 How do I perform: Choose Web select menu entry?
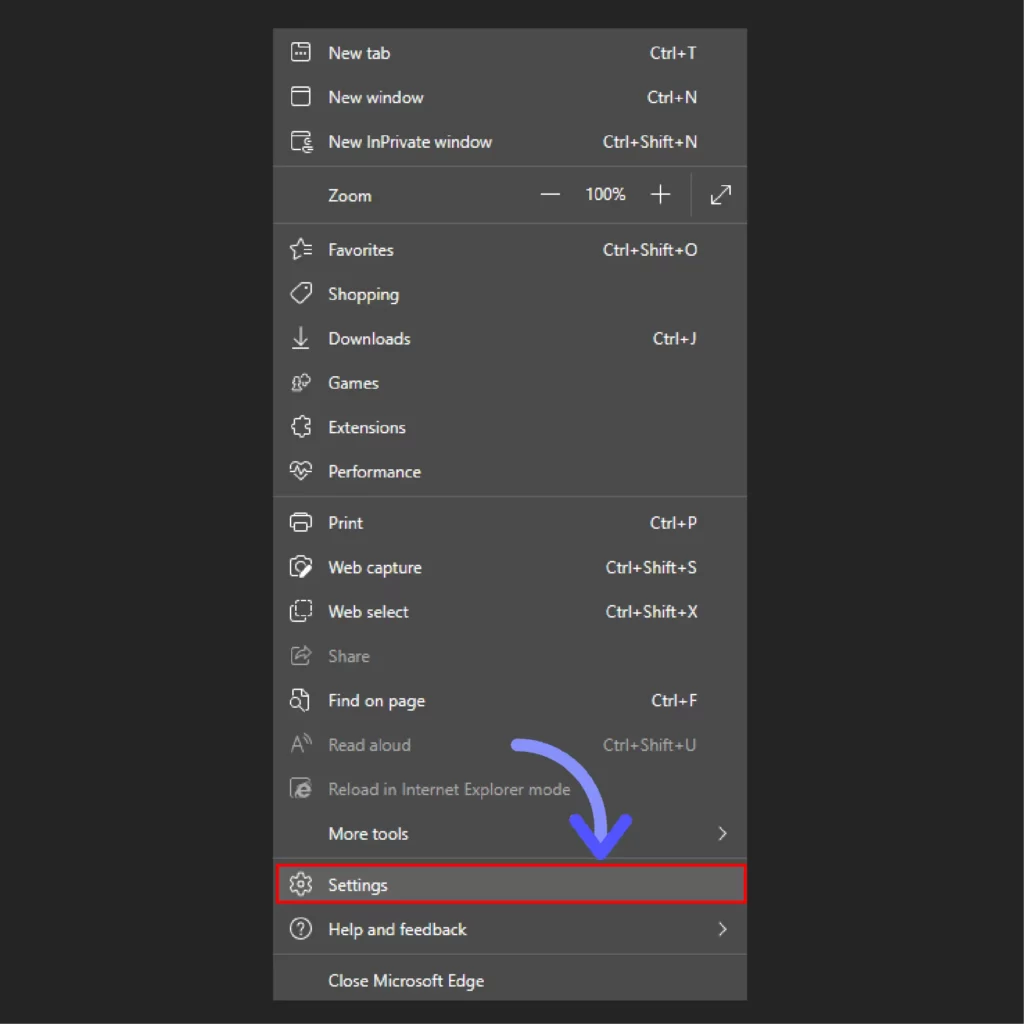click(509, 612)
